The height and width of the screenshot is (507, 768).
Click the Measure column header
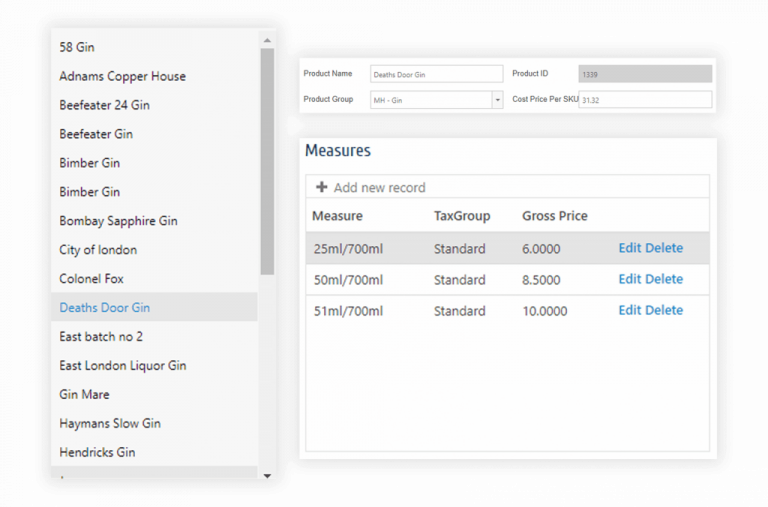click(337, 216)
